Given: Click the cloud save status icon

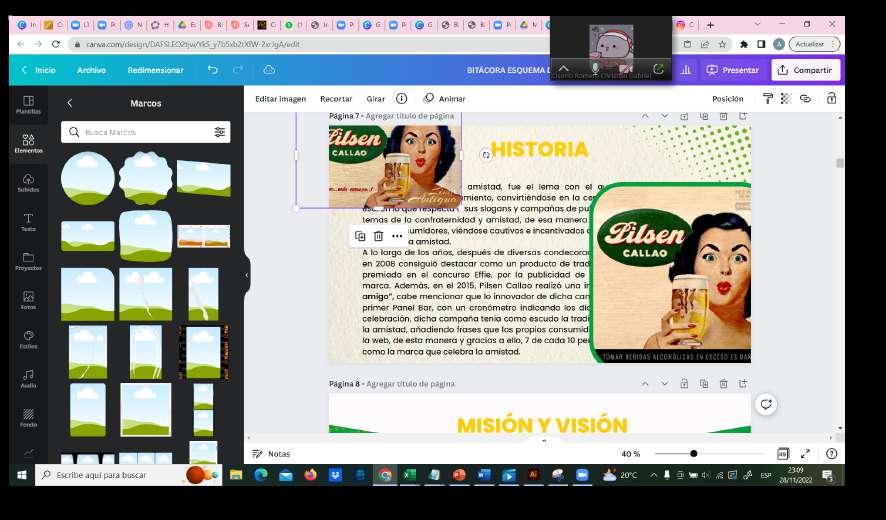Looking at the screenshot, I should pos(269,70).
